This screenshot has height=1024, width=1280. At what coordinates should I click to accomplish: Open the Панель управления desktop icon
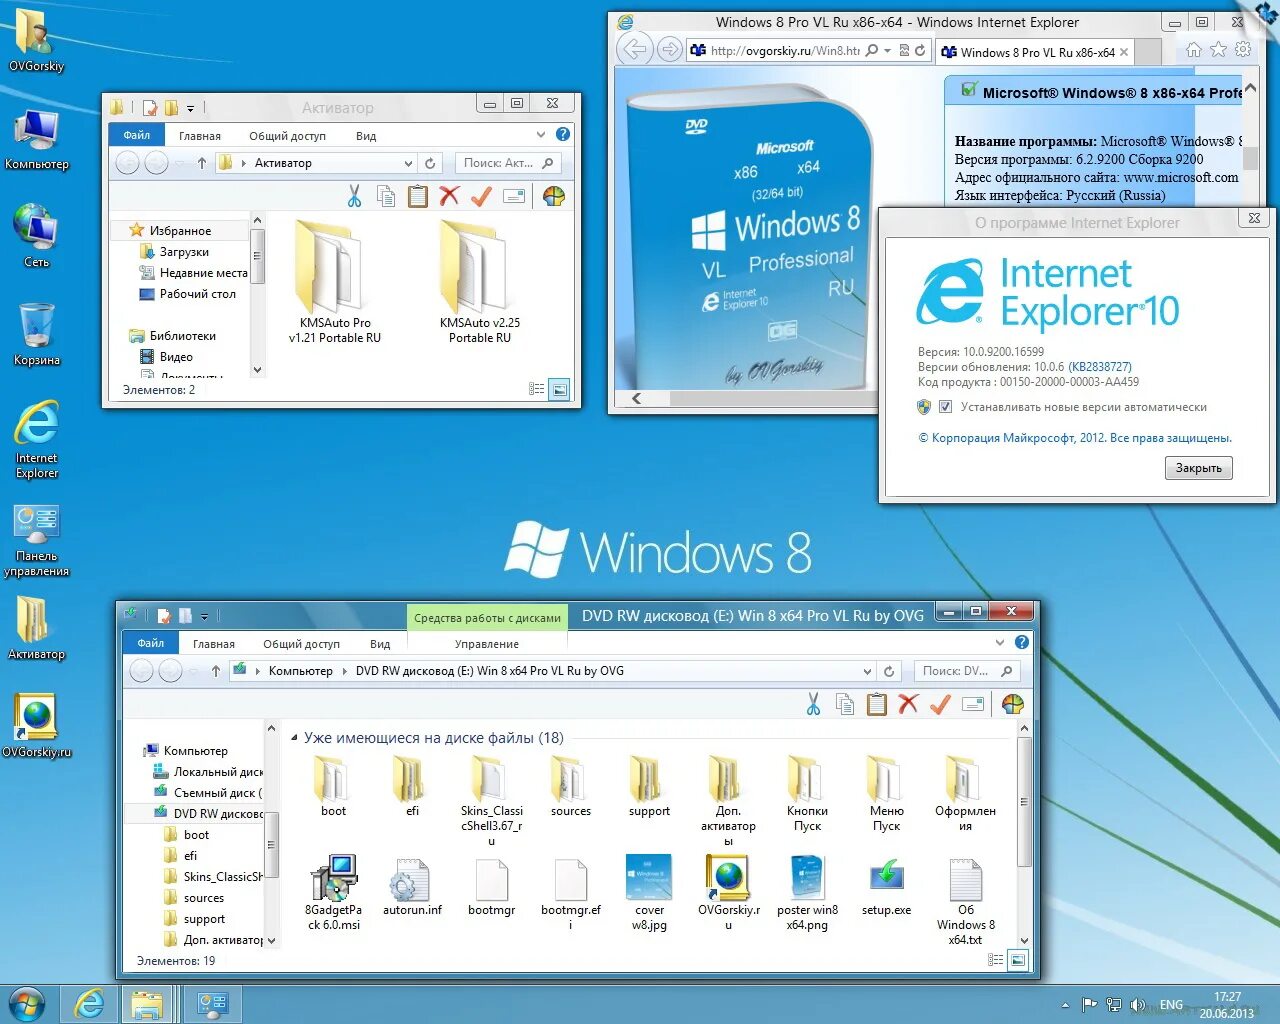click(x=37, y=540)
